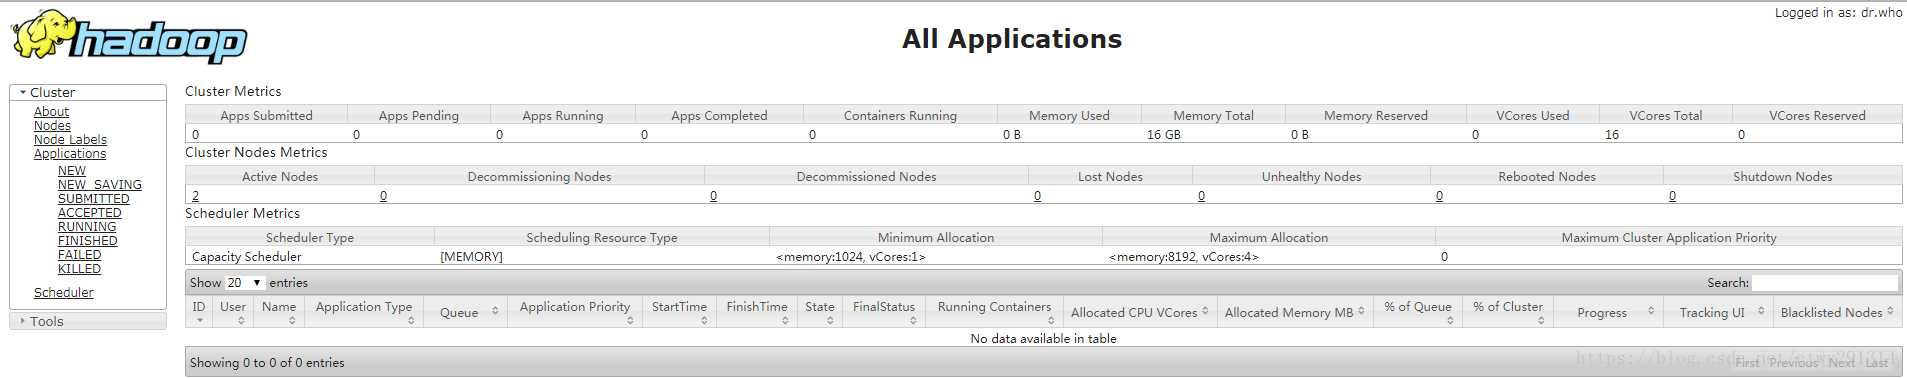Sort table by State column
Screen dimensions: 1907x378
click(820, 312)
